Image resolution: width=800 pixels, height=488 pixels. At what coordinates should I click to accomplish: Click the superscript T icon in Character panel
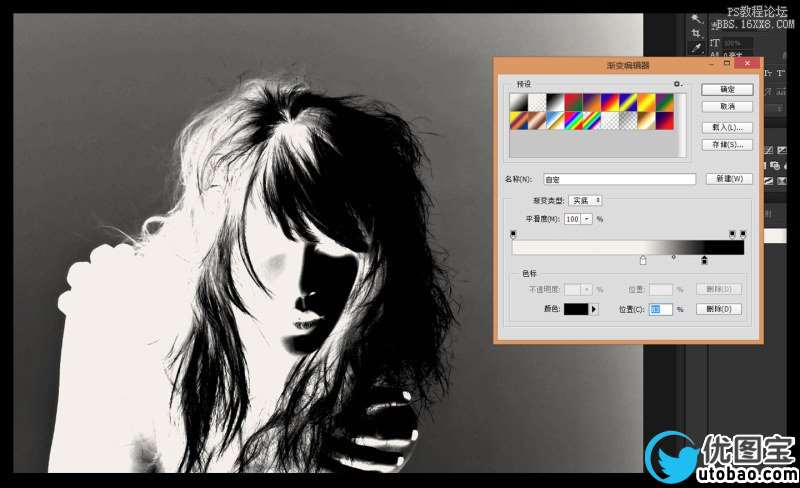click(781, 74)
